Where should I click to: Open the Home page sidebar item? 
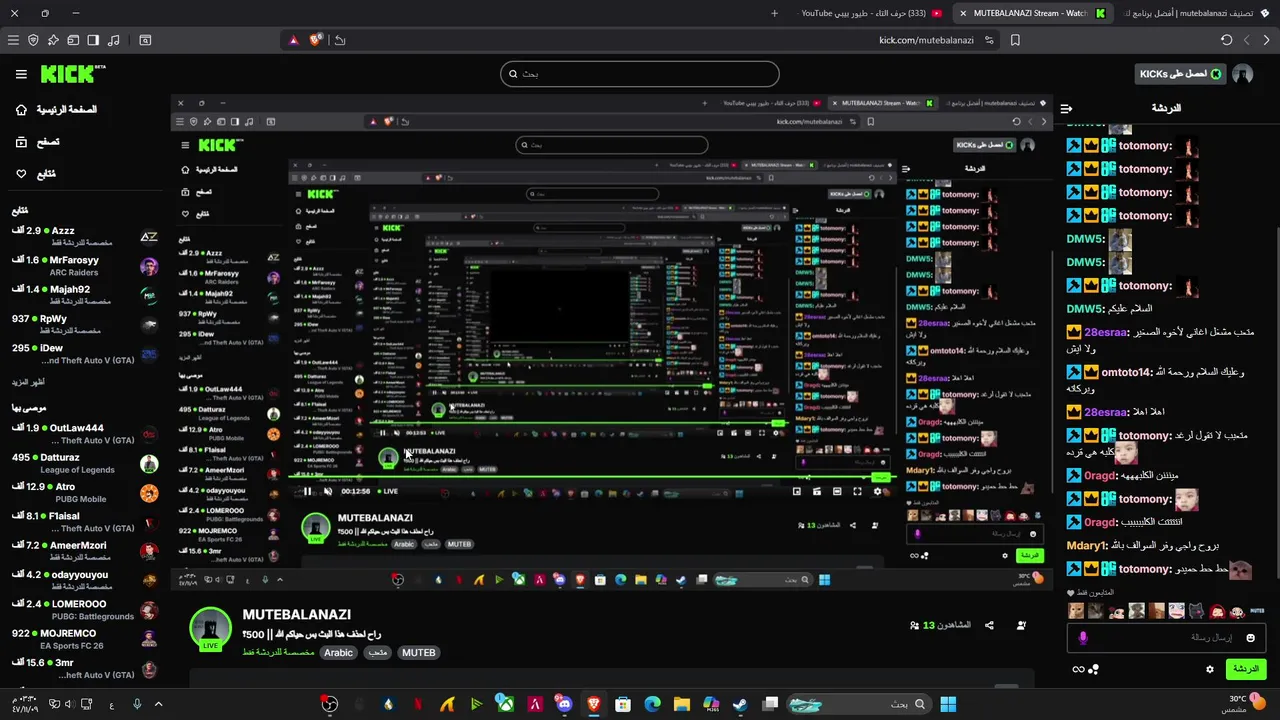pos(58,109)
